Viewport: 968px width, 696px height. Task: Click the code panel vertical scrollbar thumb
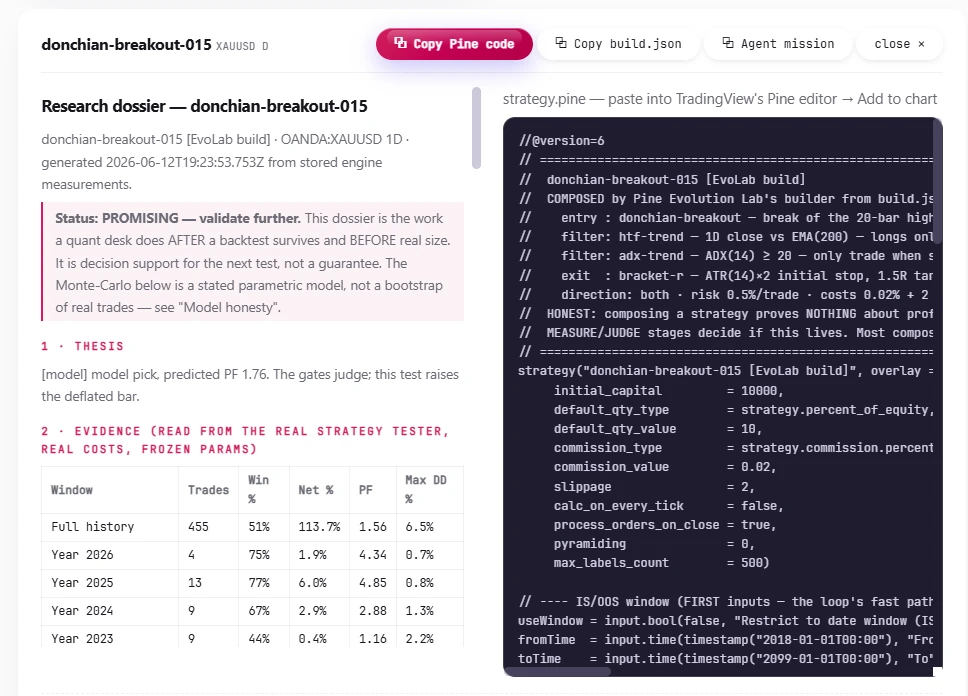point(938,181)
